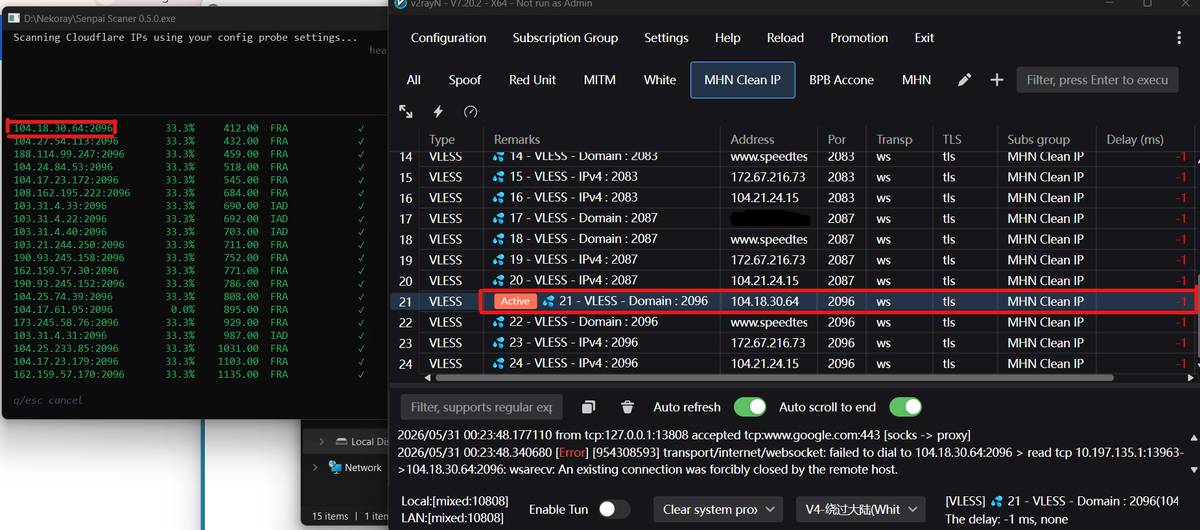The height and width of the screenshot is (530, 1200).
Task: Click the 172.67.216.73 address in row 19
Action: coord(768,260)
